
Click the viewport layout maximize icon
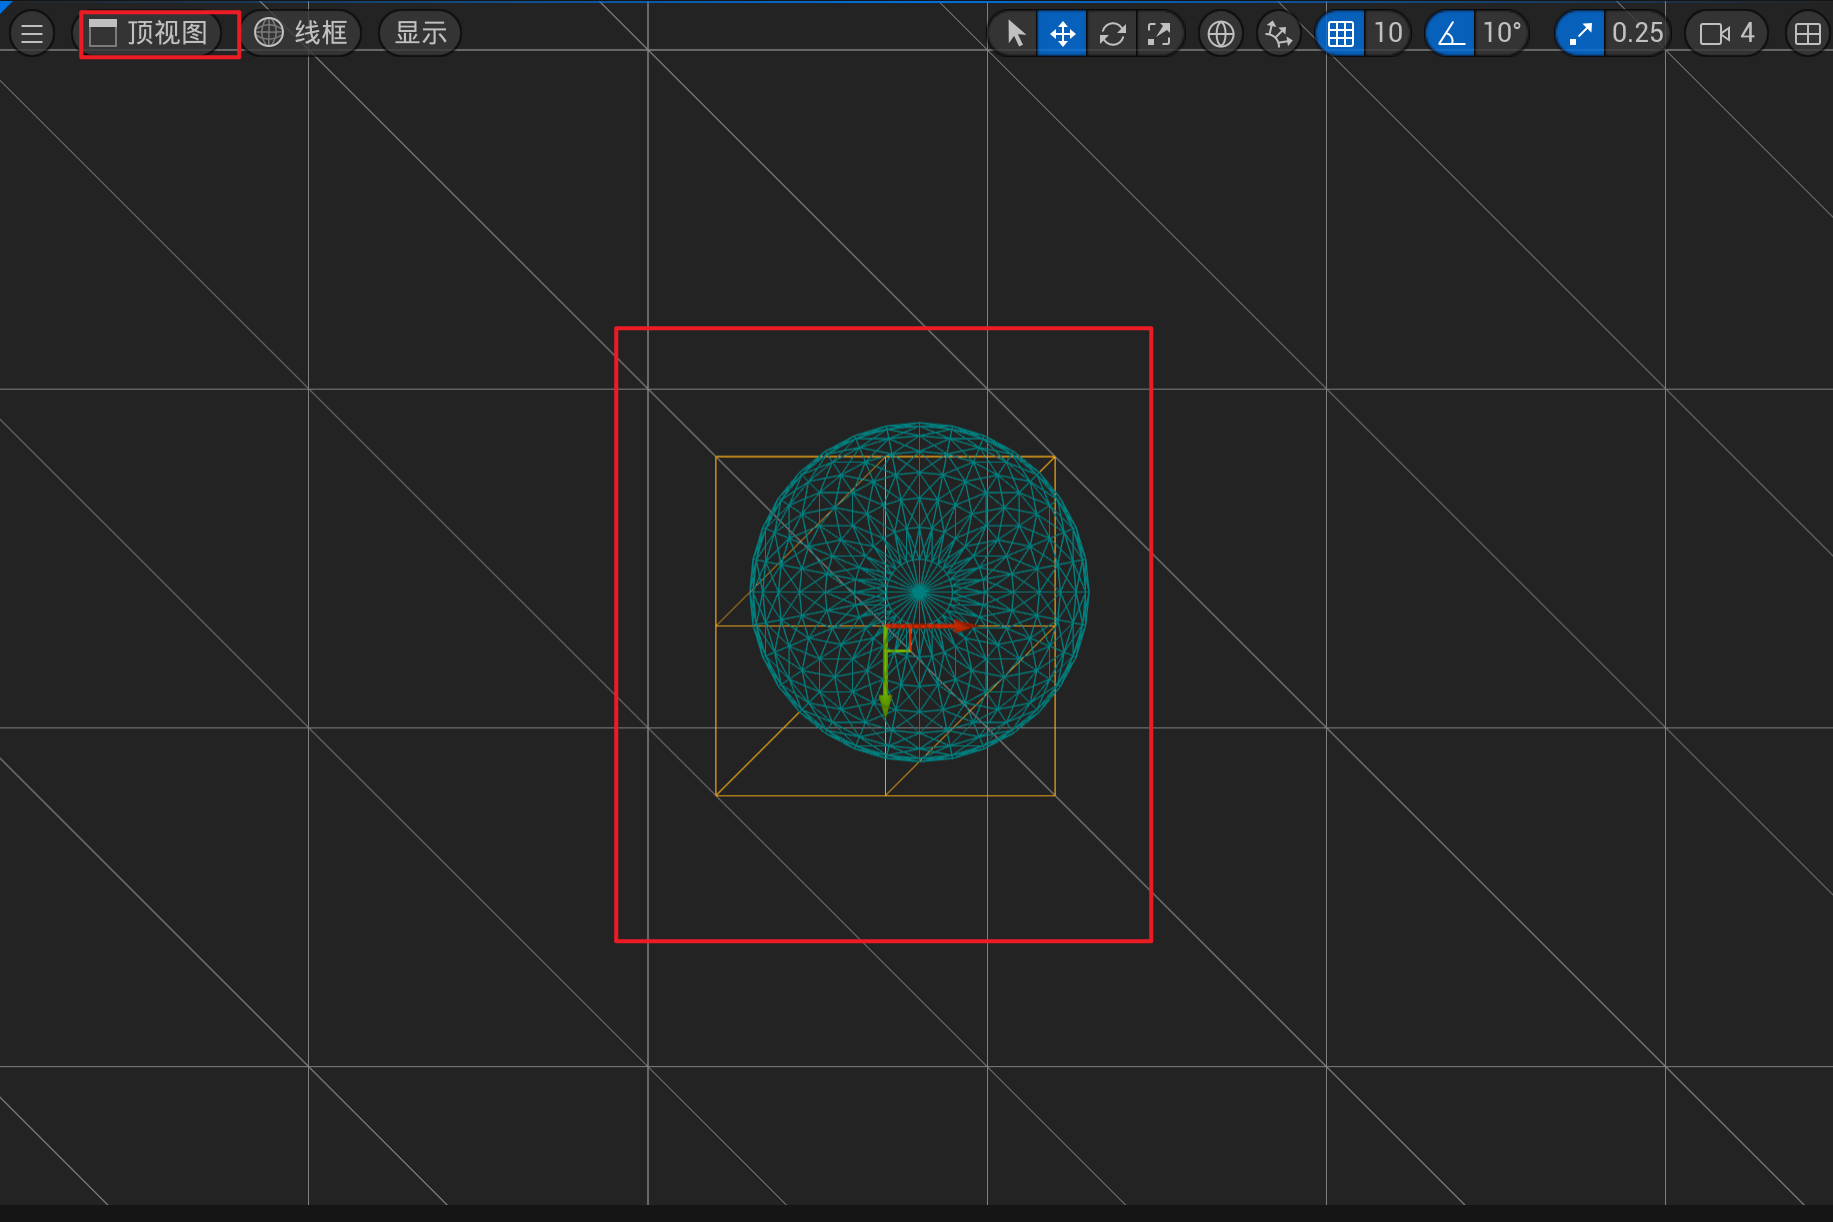[x=1808, y=33]
